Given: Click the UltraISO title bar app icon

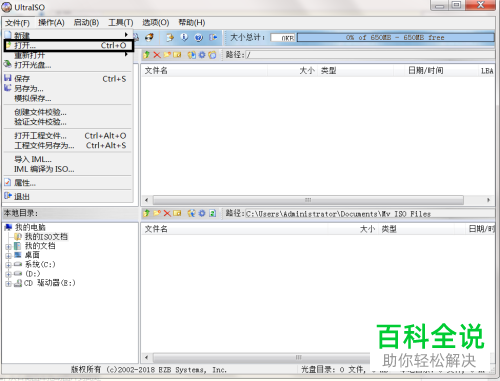Looking at the screenshot, I should coord(7,7).
